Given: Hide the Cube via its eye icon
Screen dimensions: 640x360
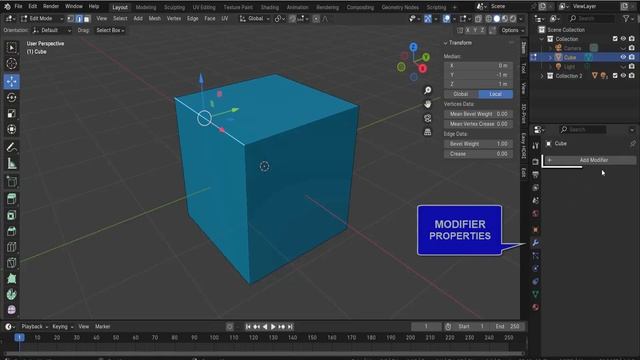Looking at the screenshot, I should [x=623, y=57].
